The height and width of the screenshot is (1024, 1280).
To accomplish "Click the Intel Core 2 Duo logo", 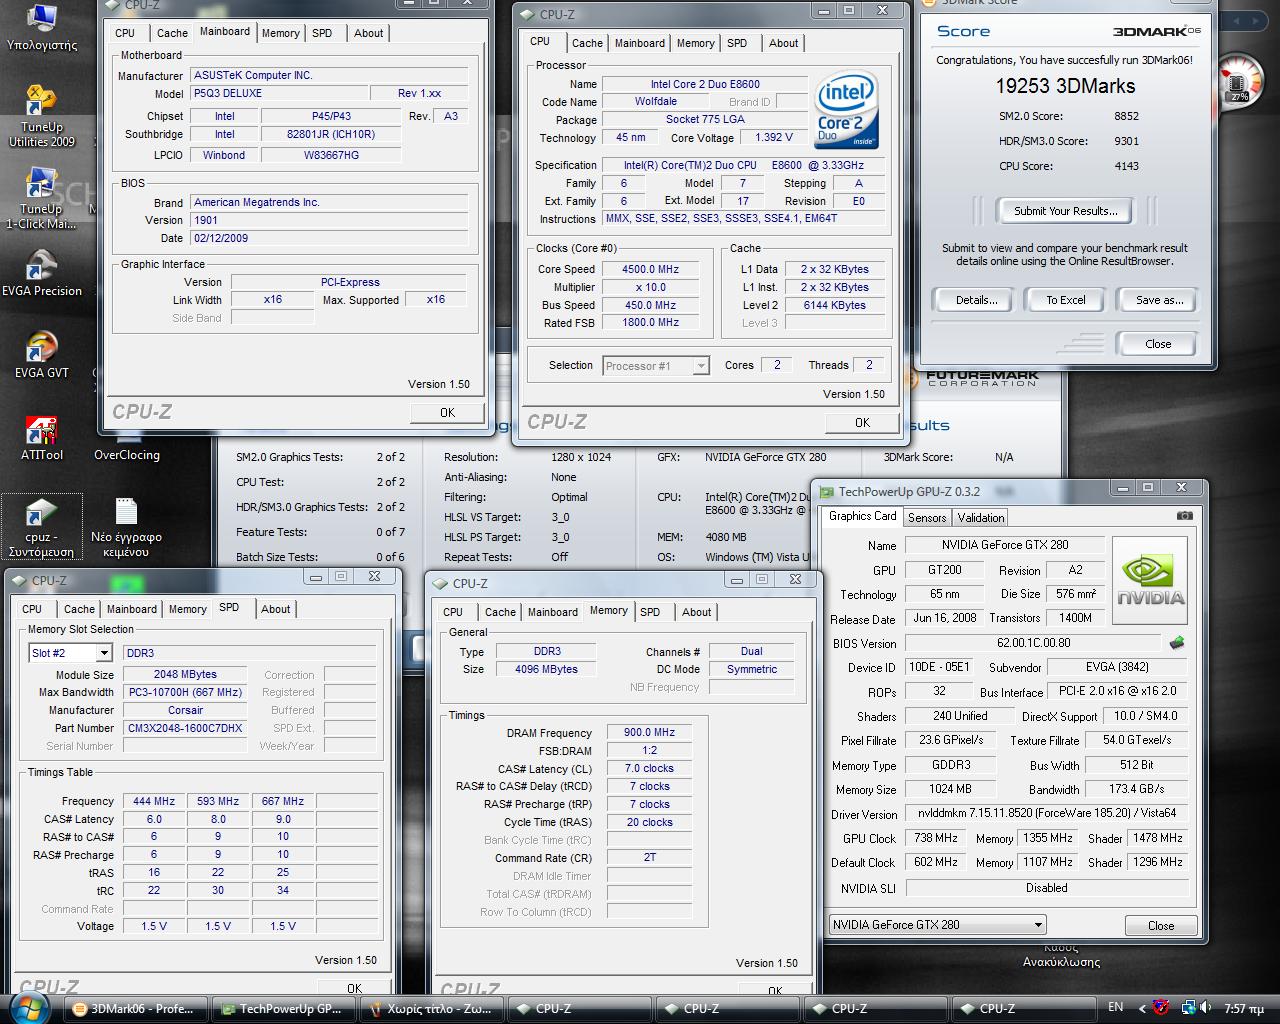I will point(846,109).
